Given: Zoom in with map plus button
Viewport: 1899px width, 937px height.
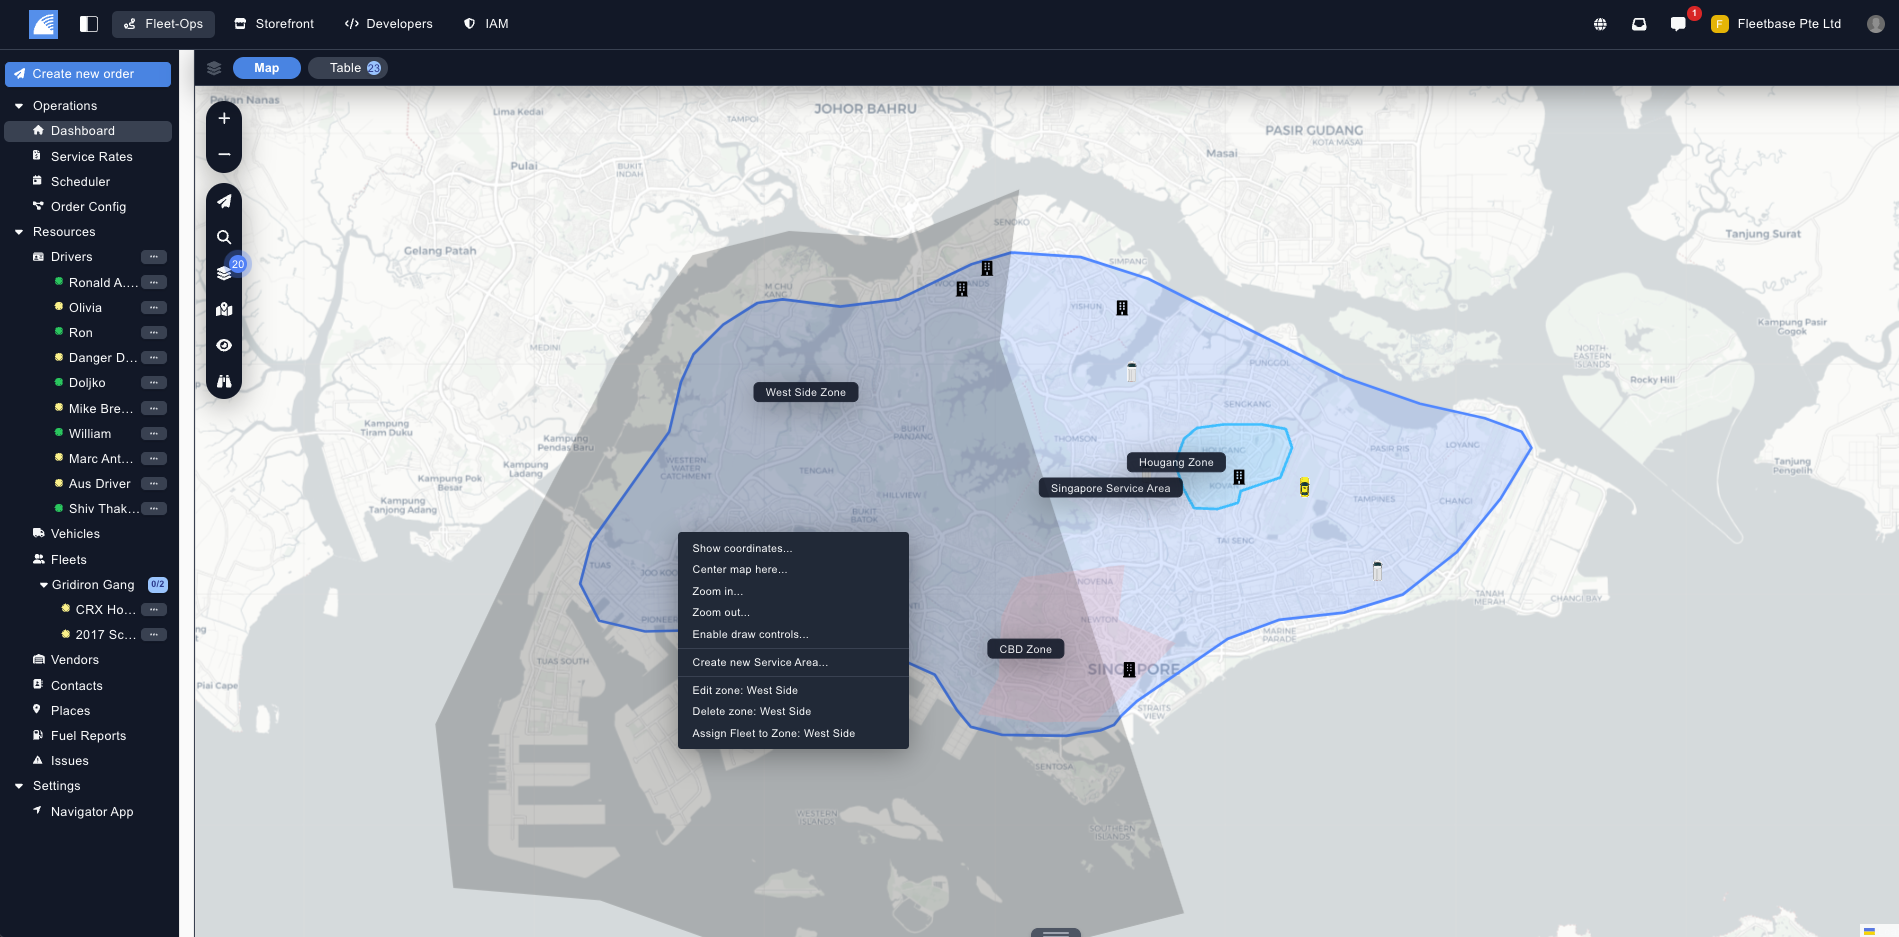Looking at the screenshot, I should (x=224, y=118).
